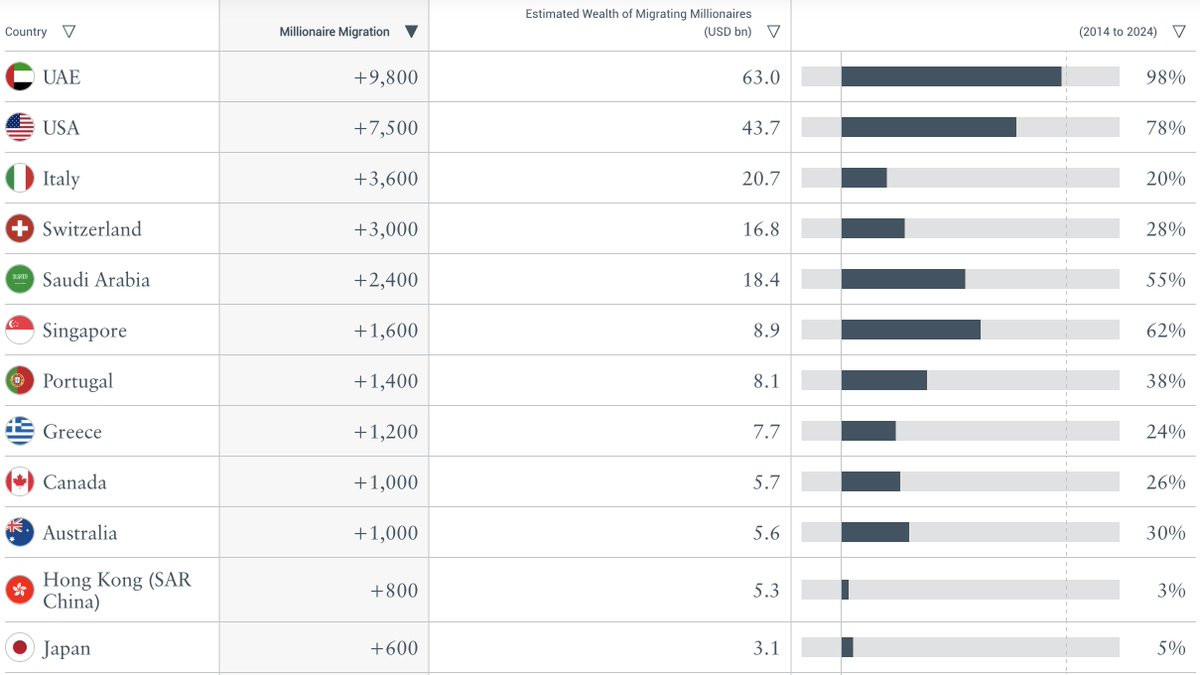Click the 62% growth value
This screenshot has width=1200, height=675.
click(x=1166, y=331)
